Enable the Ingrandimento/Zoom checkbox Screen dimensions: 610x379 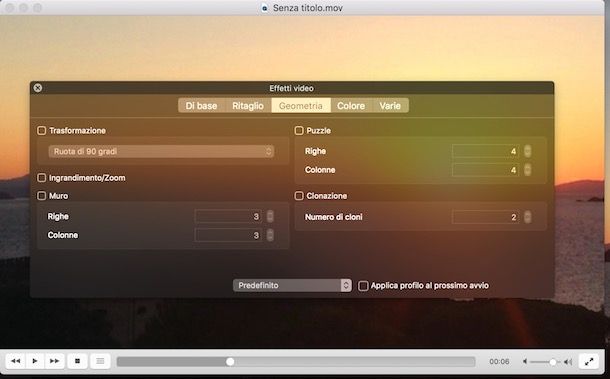click(x=42, y=178)
